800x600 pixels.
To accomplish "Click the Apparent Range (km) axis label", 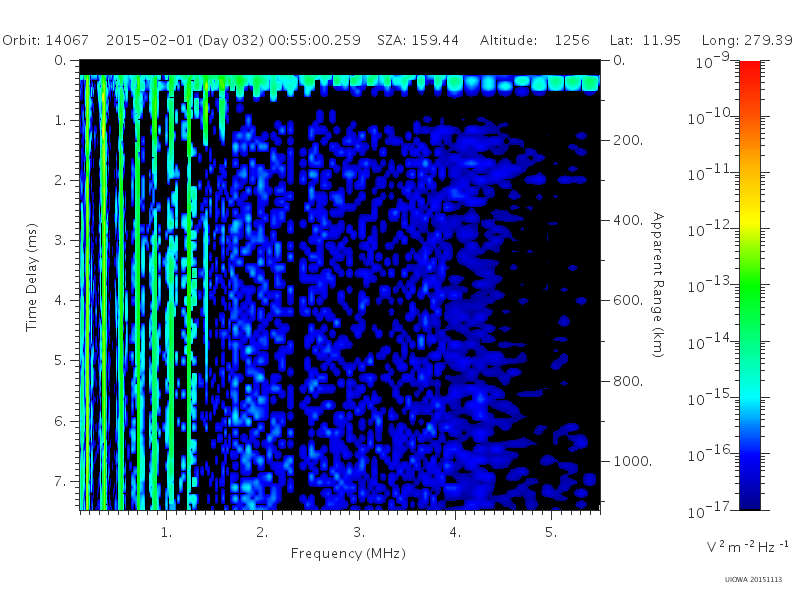I will pos(659,285).
